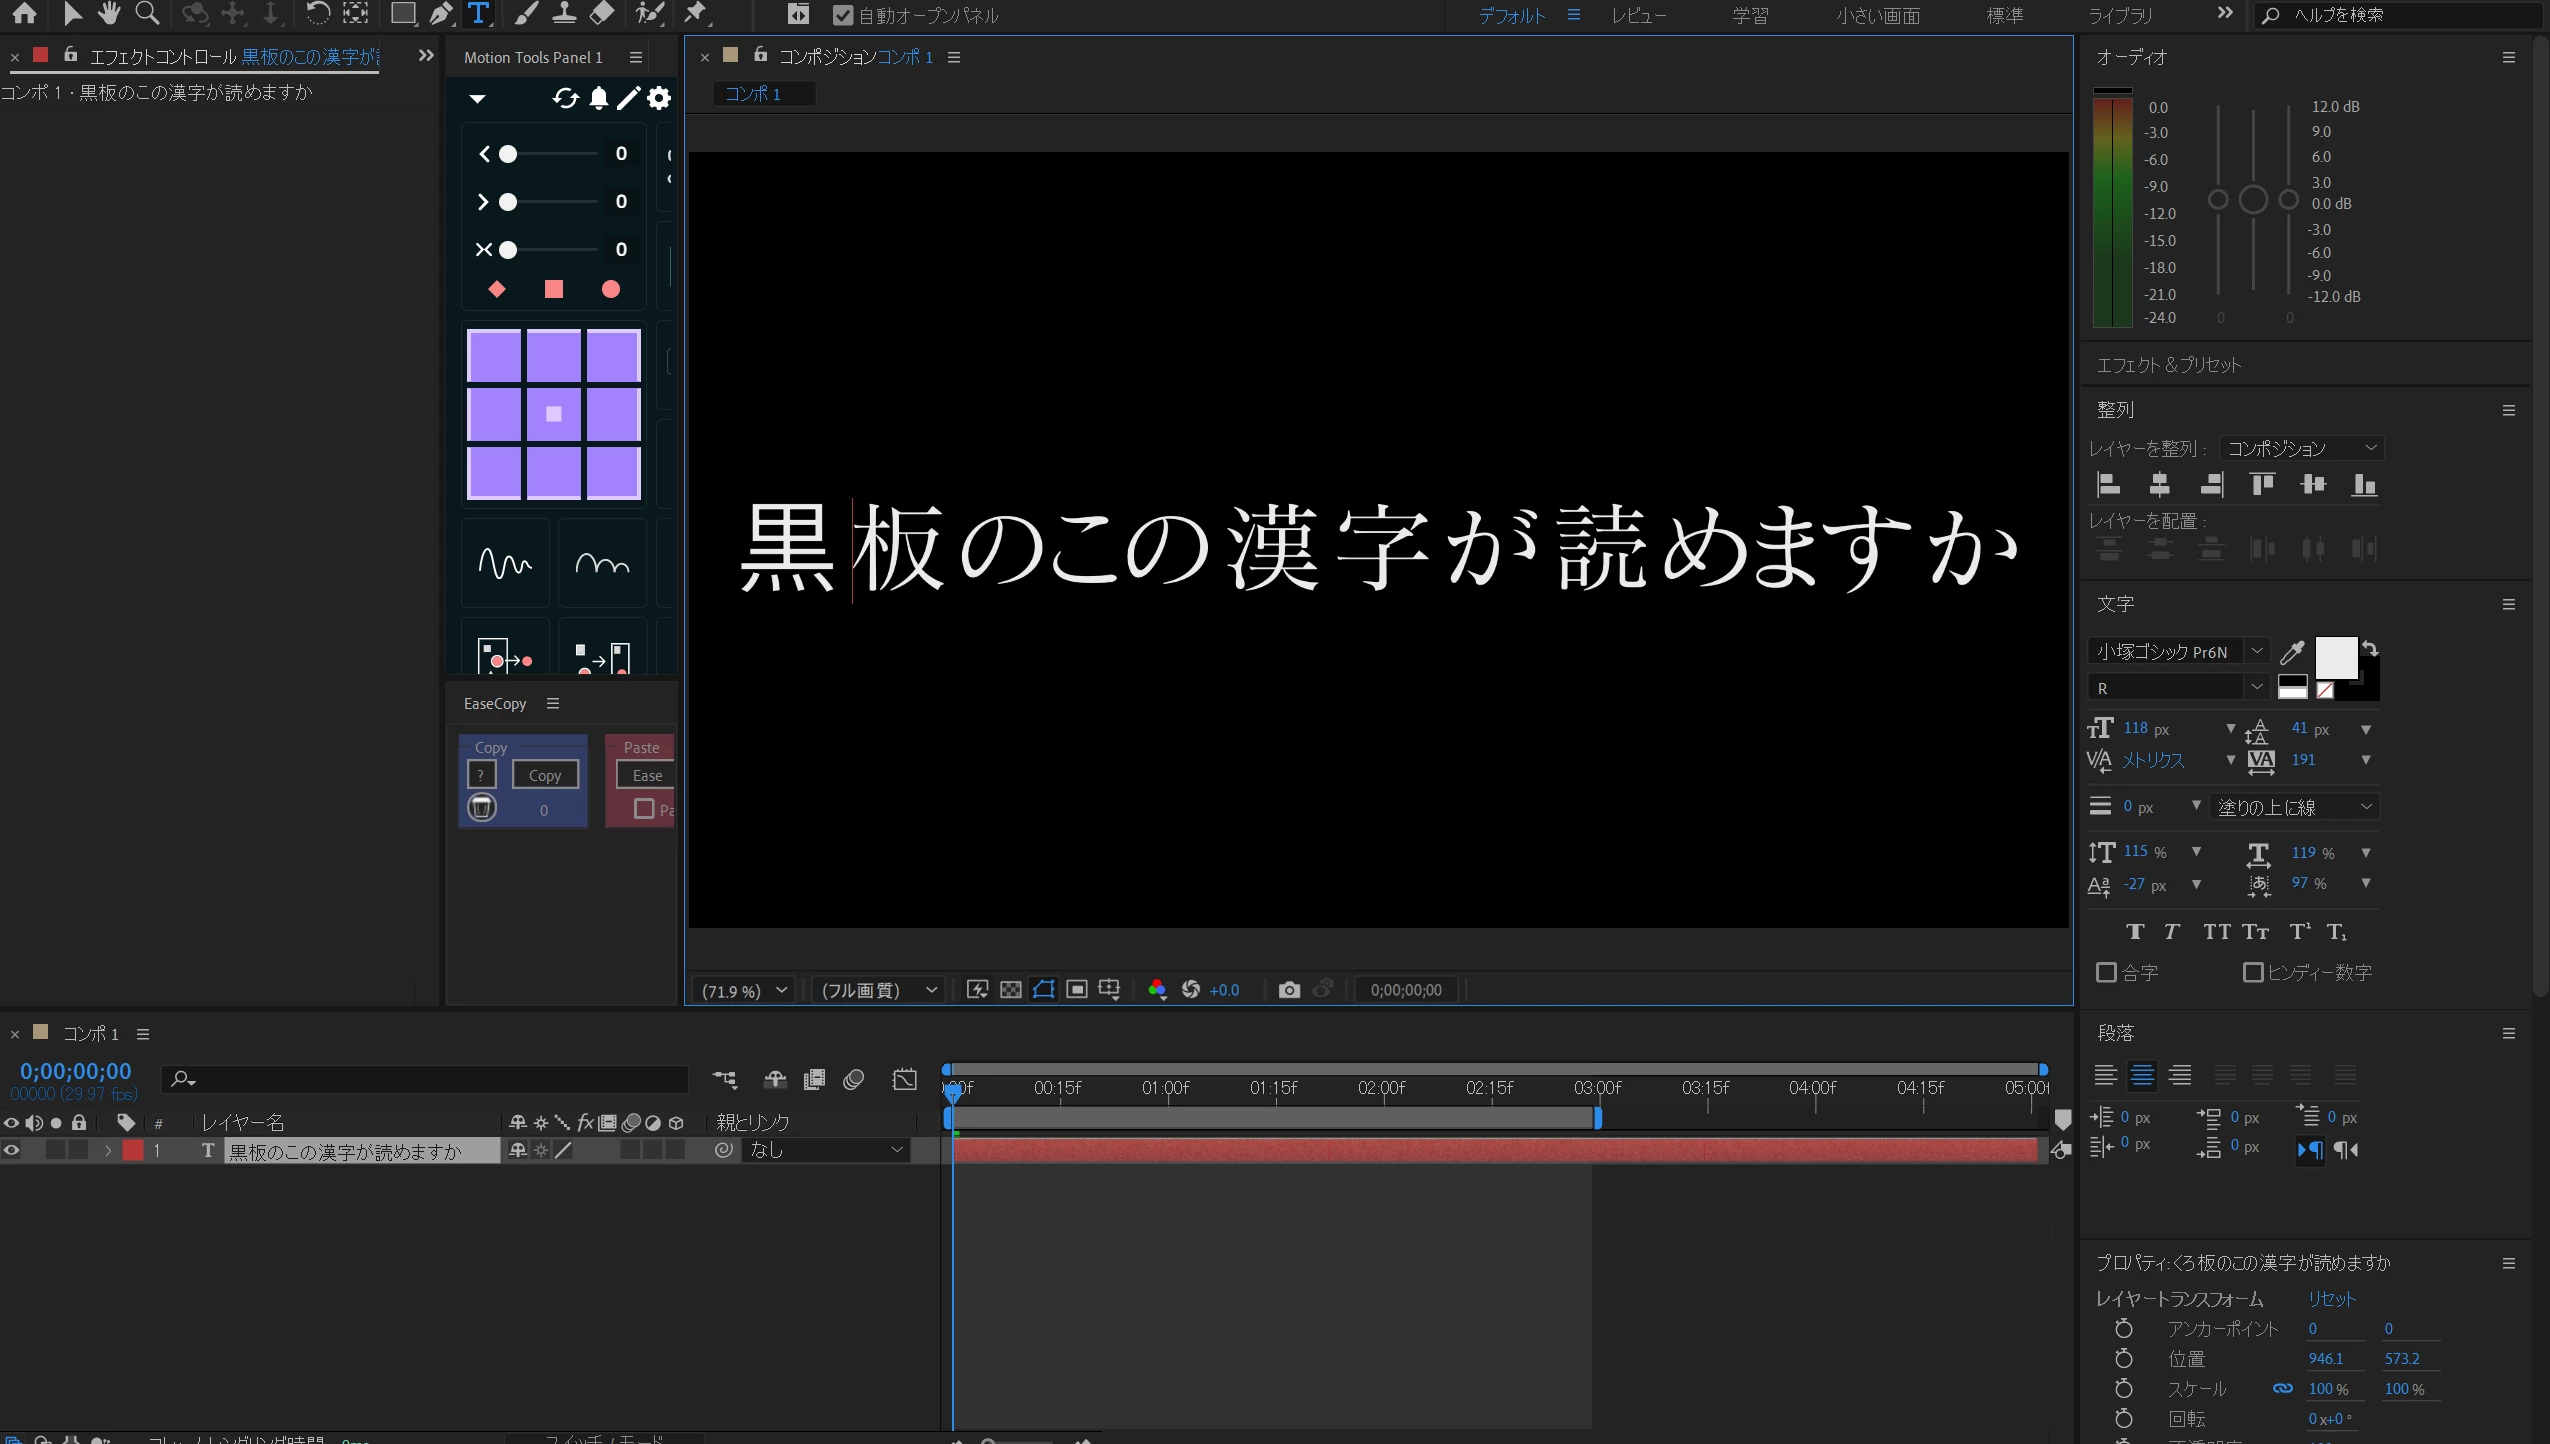Hide the text layer with eye toggle
The width and height of the screenshot is (2550, 1444).
coord(12,1151)
